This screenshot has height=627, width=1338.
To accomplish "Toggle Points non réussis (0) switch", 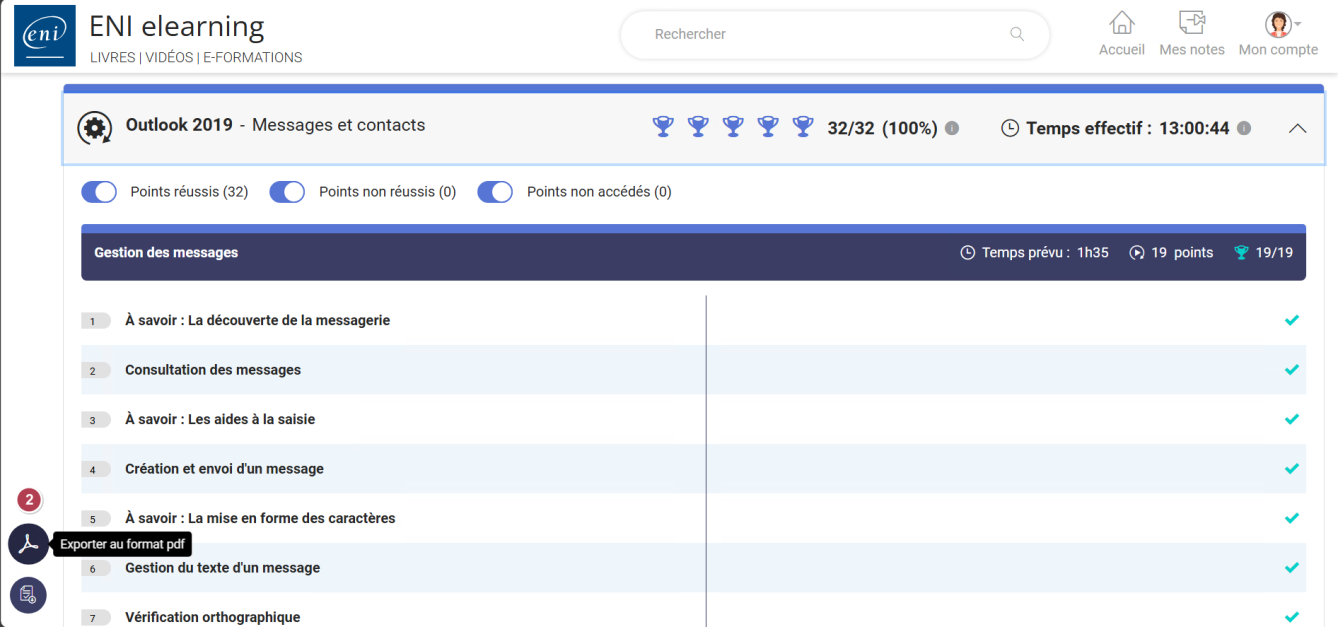I will coord(287,192).
